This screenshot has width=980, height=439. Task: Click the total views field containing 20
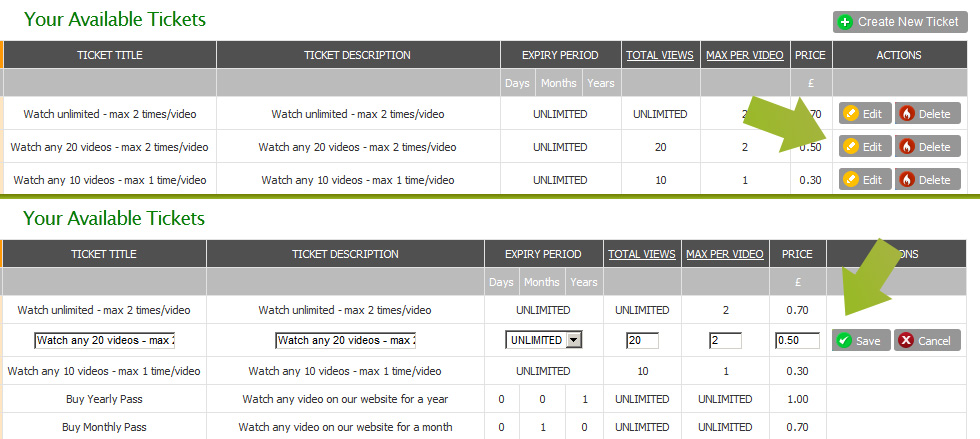point(642,341)
